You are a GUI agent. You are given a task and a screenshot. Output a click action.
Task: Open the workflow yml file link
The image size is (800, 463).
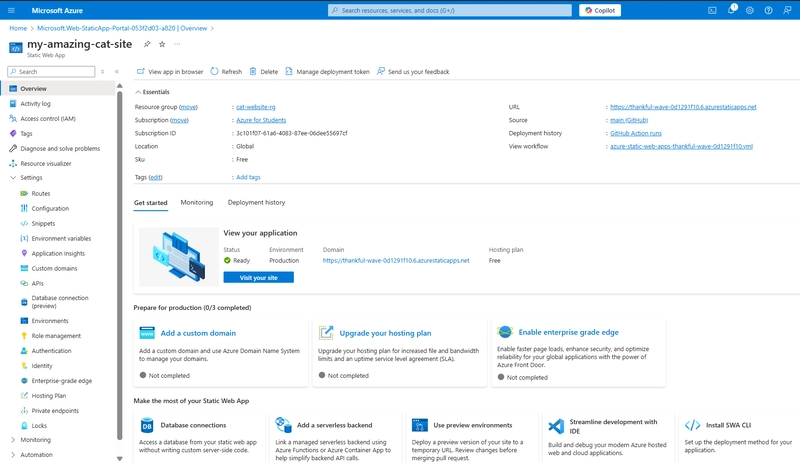pyautogui.click(x=681, y=147)
